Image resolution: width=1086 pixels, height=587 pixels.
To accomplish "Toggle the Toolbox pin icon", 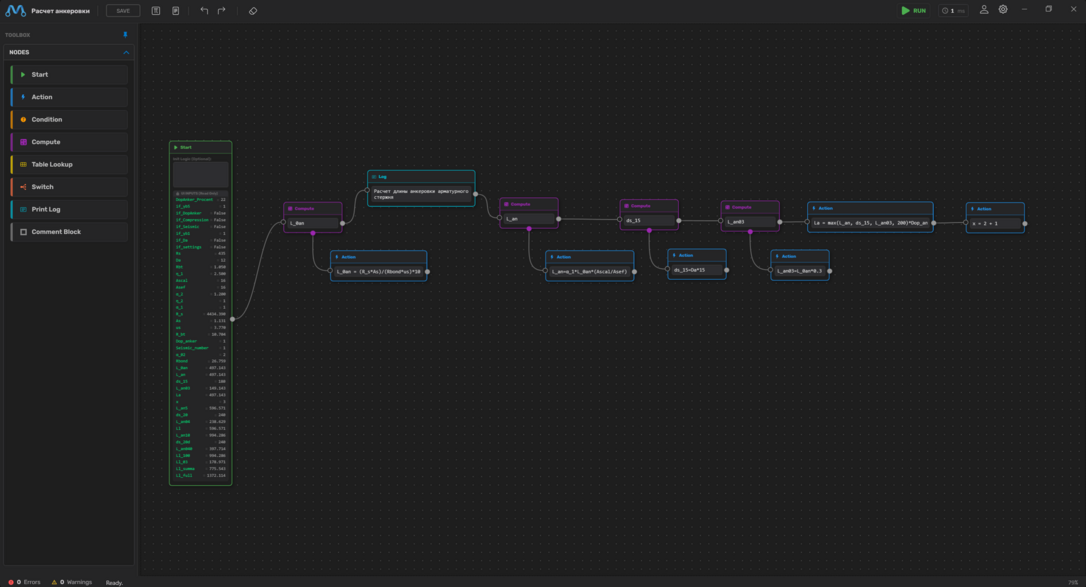I will click(125, 35).
